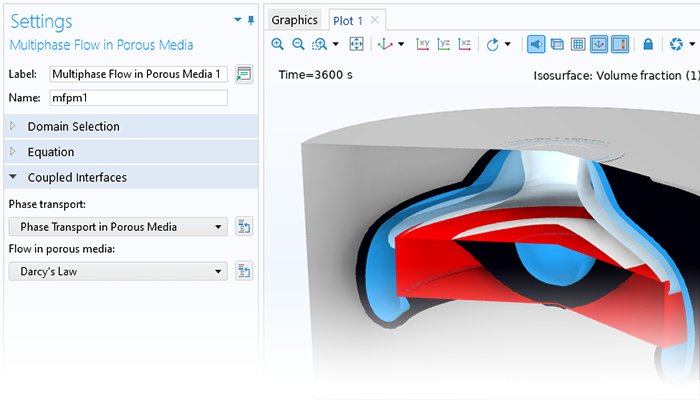Toggle the axis orientation display
Image resolution: width=700 pixels, height=400 pixels.
(599, 44)
